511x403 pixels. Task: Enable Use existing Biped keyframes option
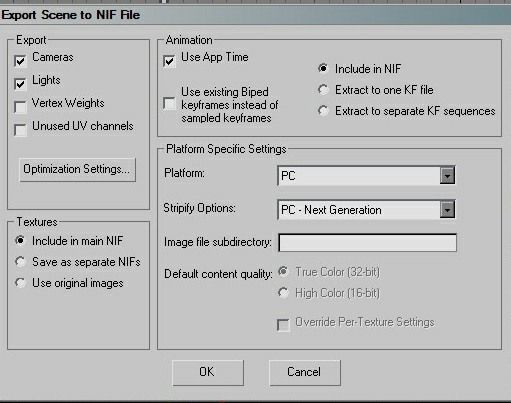click(x=169, y=103)
